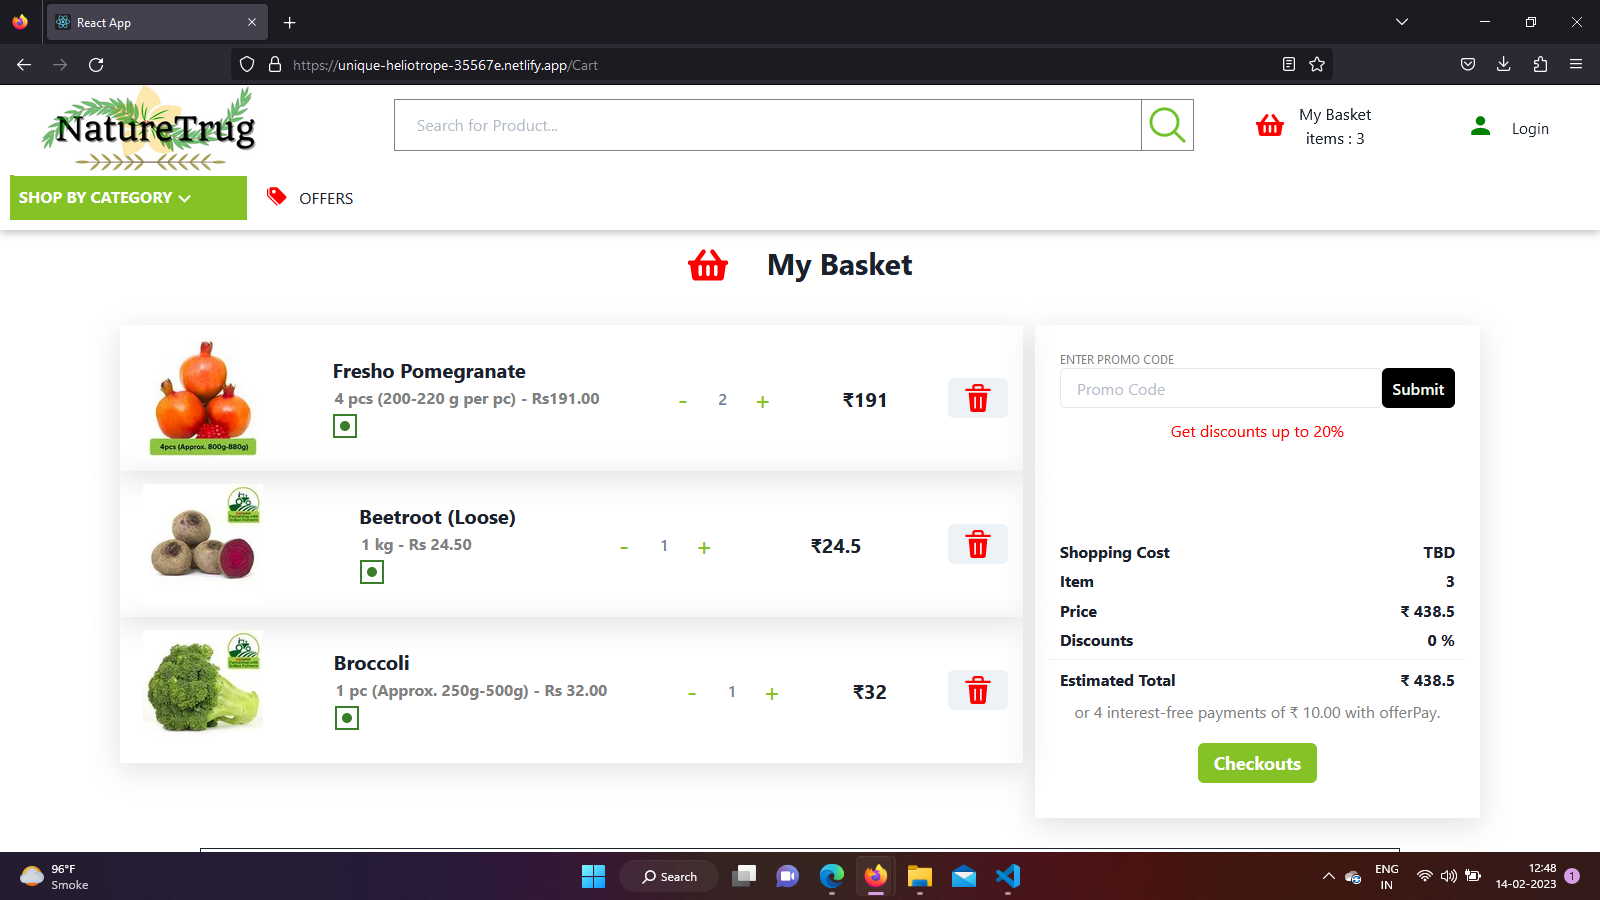Open Firefox downloads icon
This screenshot has width=1600, height=900.
[1504, 65]
